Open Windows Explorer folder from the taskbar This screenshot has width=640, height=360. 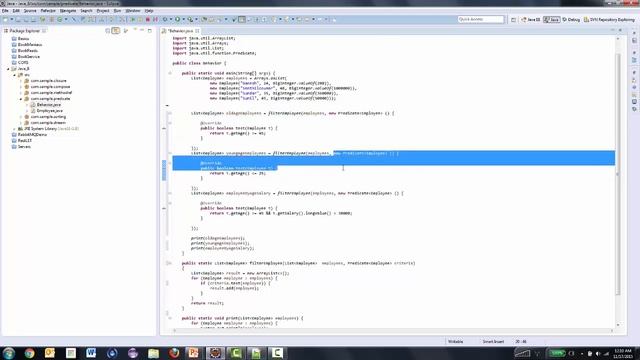pos(153,353)
